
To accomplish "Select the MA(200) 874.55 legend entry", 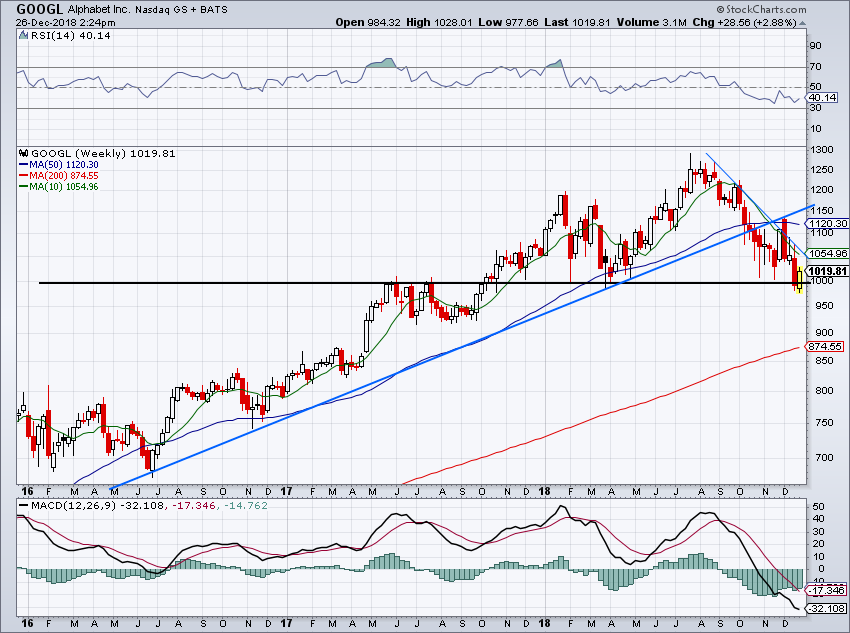I will (59, 176).
